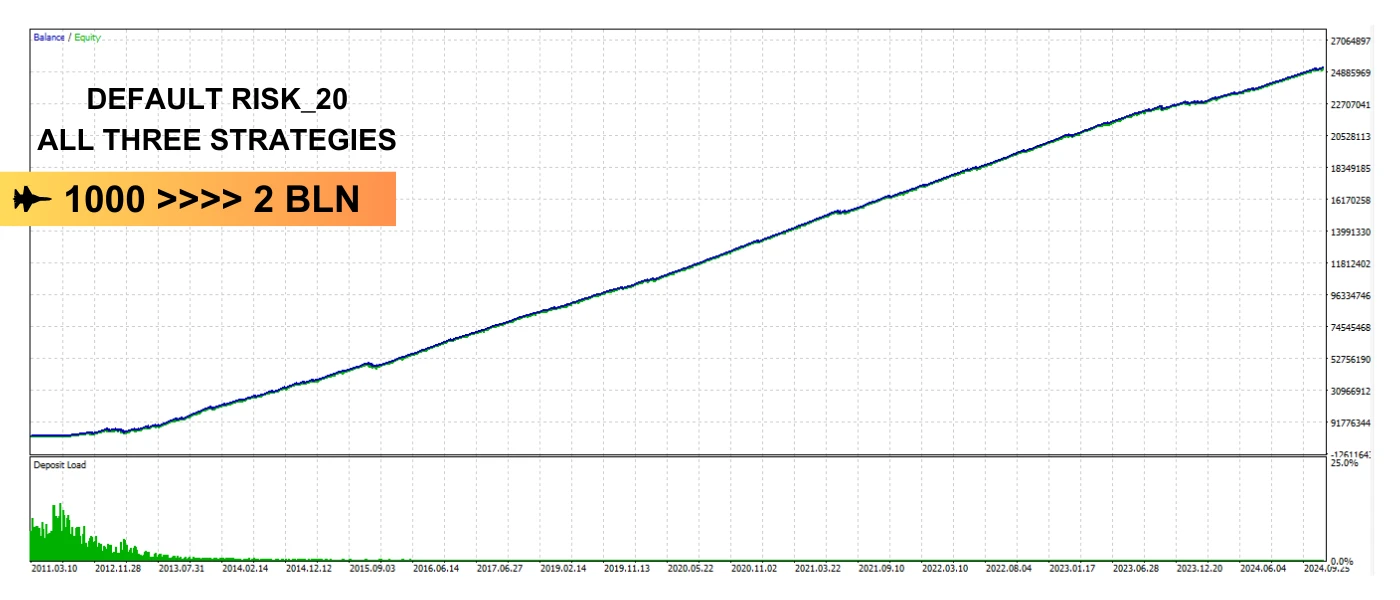1400x600 pixels.
Task: Click the Equity legend label
Action: coord(87,38)
